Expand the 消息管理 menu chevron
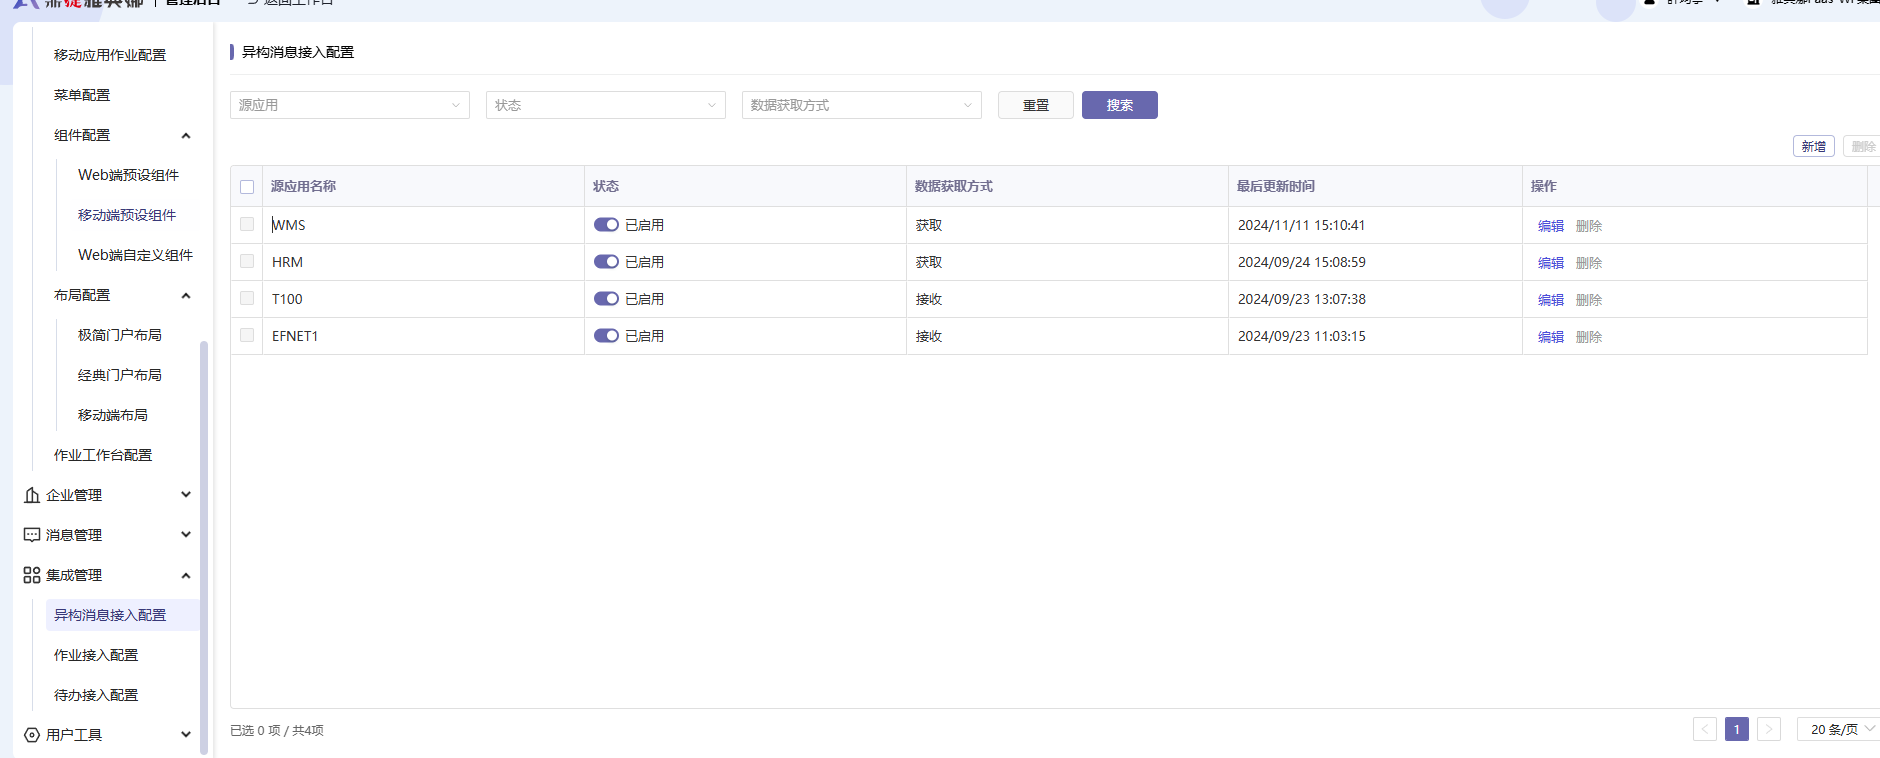Image resolution: width=1880 pixels, height=758 pixels. tap(186, 534)
